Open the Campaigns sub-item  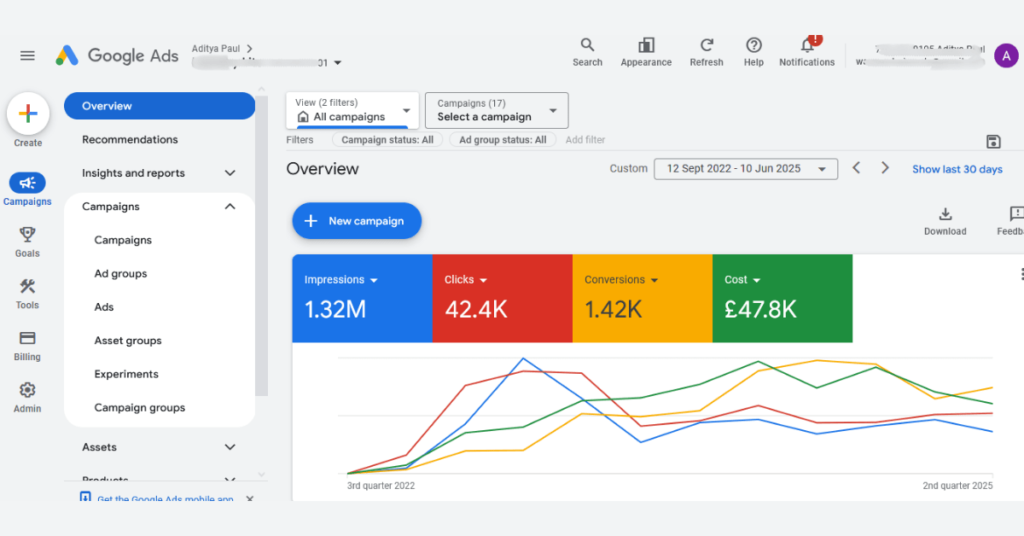point(123,240)
